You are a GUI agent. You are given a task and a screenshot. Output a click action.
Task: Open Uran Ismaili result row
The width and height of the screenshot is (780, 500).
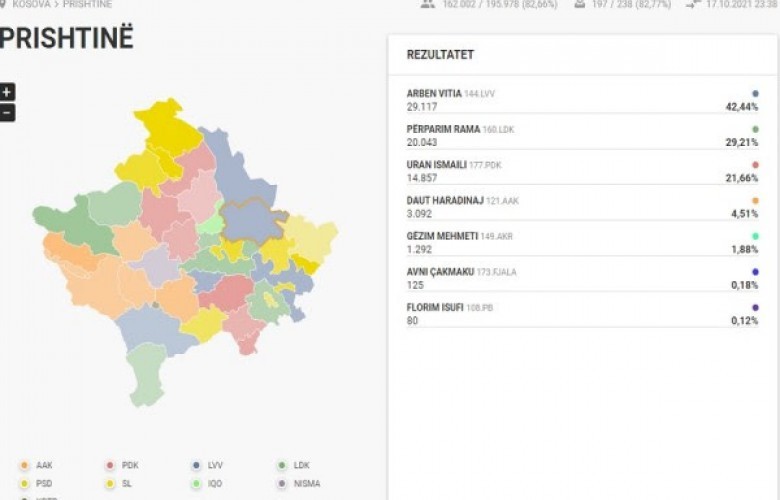point(582,171)
